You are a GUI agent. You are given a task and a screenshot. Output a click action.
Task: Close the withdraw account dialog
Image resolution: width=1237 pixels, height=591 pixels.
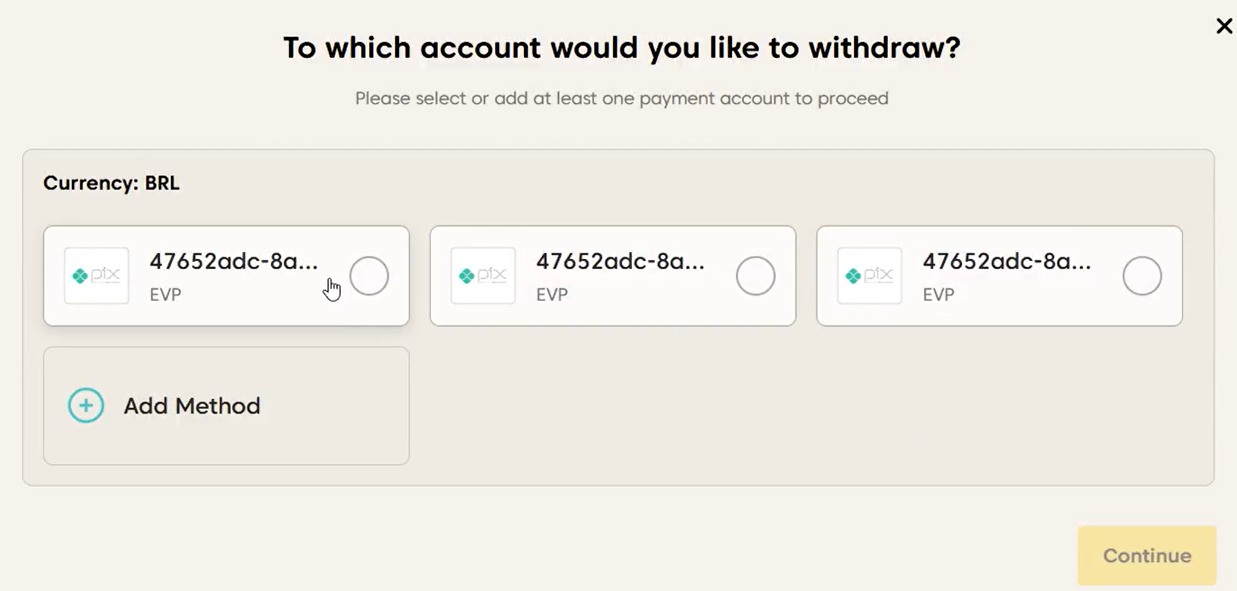[1224, 26]
